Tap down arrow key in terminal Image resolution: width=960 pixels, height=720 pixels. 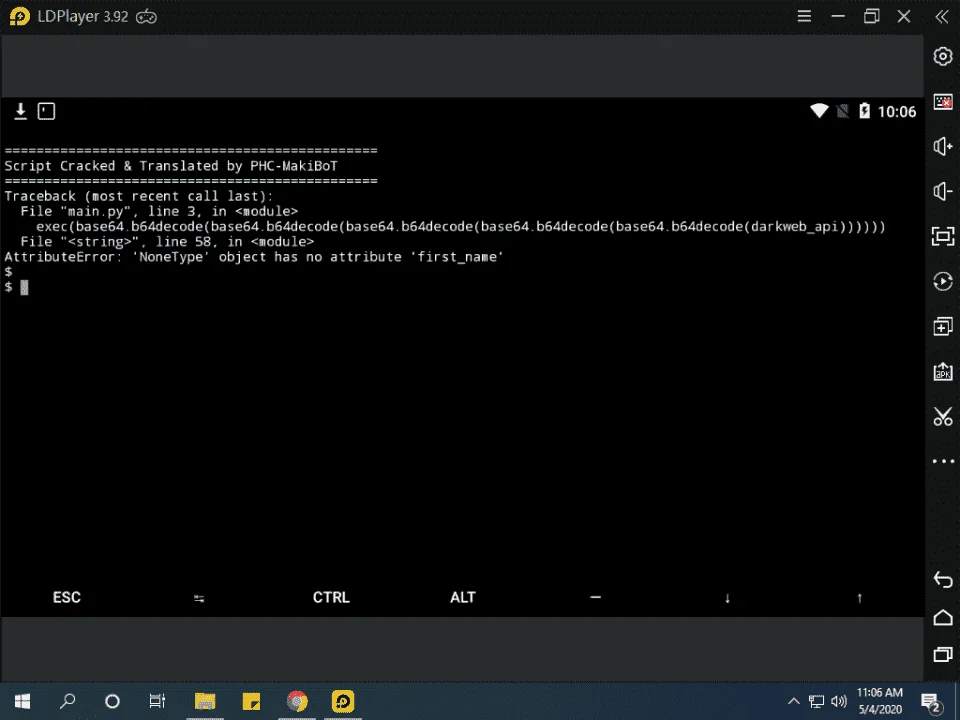pyautogui.click(x=727, y=598)
